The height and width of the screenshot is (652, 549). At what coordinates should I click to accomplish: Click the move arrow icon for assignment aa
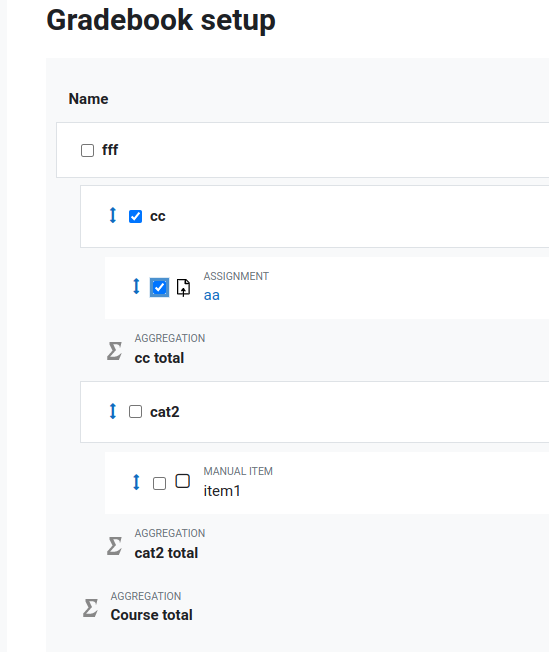click(136, 286)
